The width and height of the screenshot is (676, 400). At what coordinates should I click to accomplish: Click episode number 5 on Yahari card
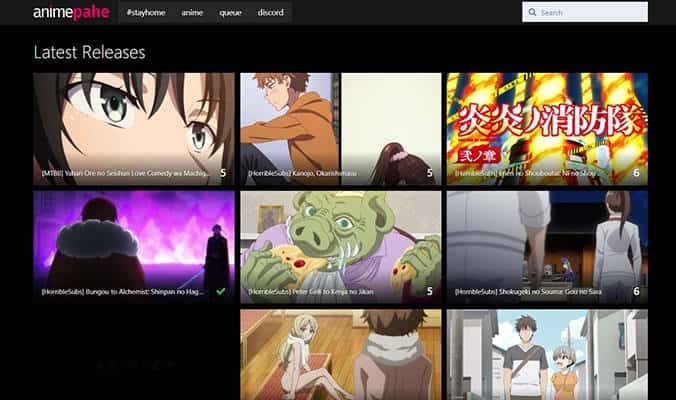[223, 173]
